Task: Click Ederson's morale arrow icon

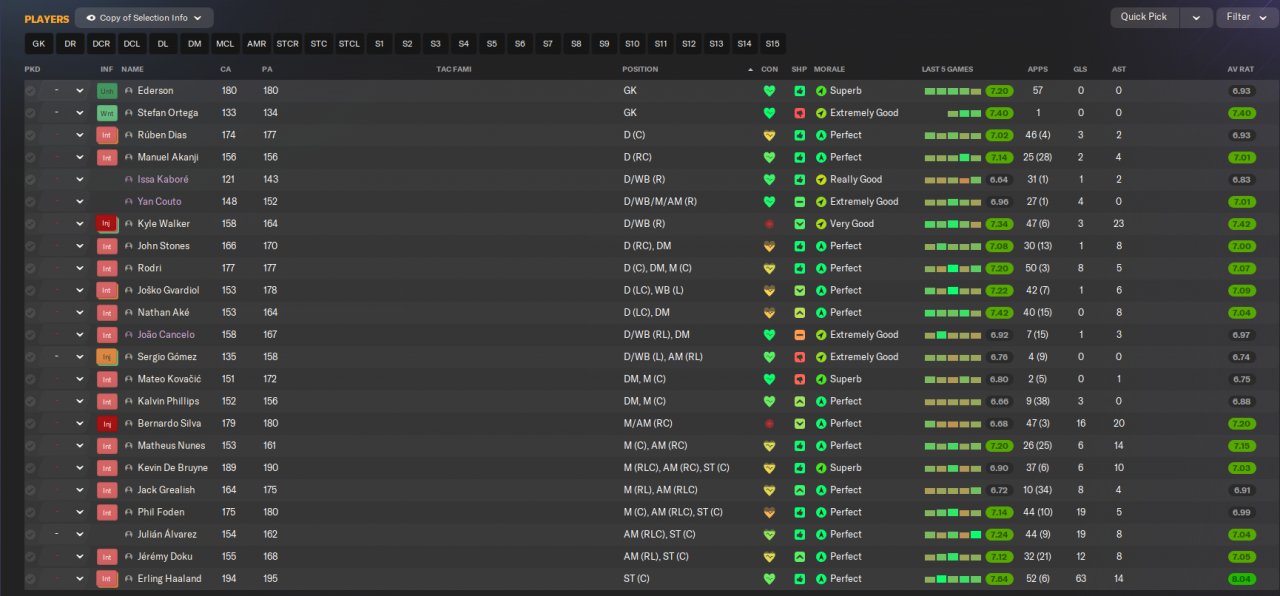Action: click(x=821, y=91)
